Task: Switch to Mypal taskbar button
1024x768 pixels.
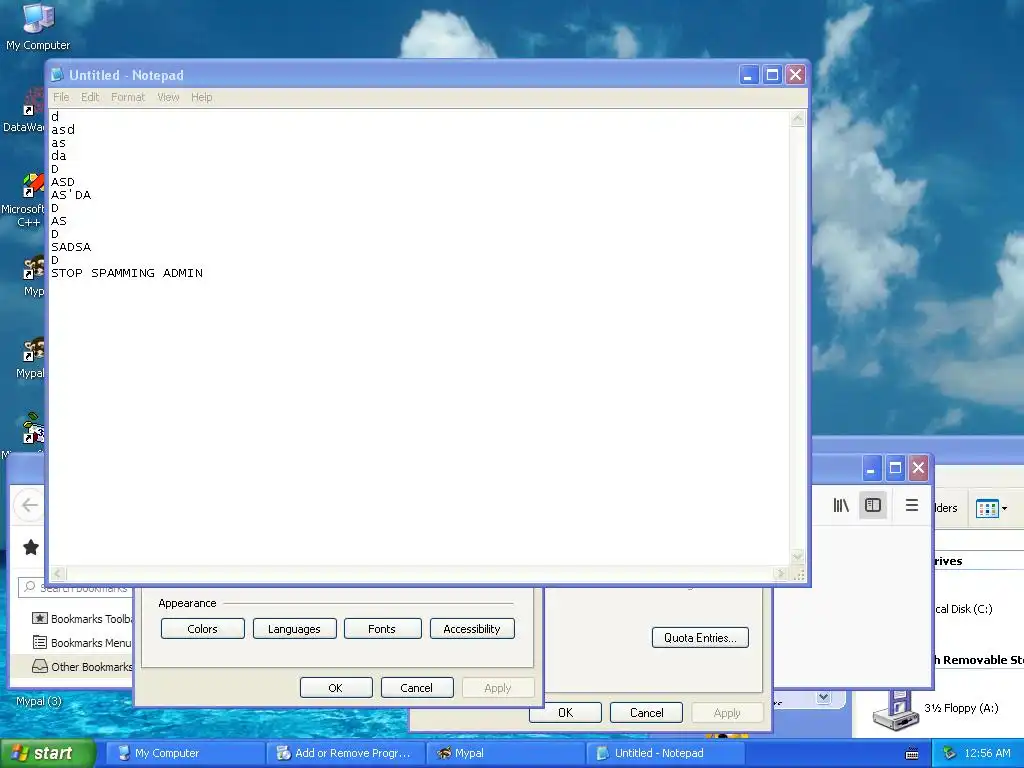Action: tap(505, 753)
